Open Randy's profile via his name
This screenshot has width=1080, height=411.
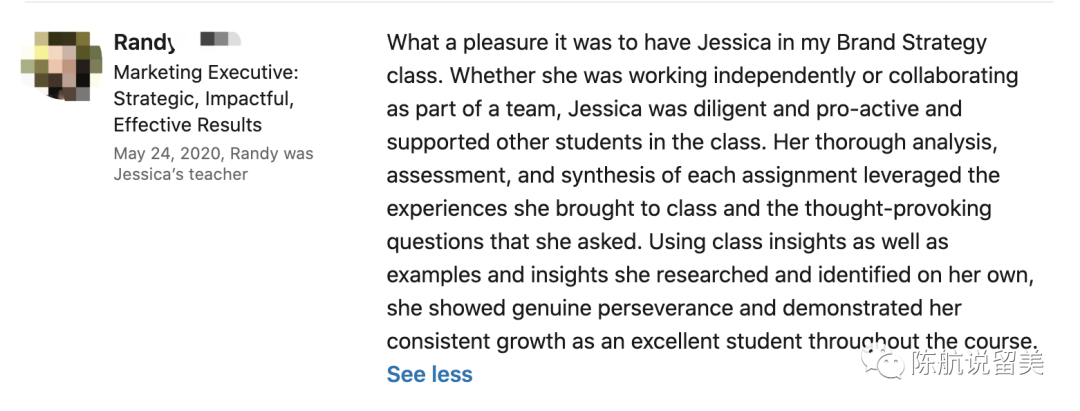pyautogui.click(x=144, y=42)
